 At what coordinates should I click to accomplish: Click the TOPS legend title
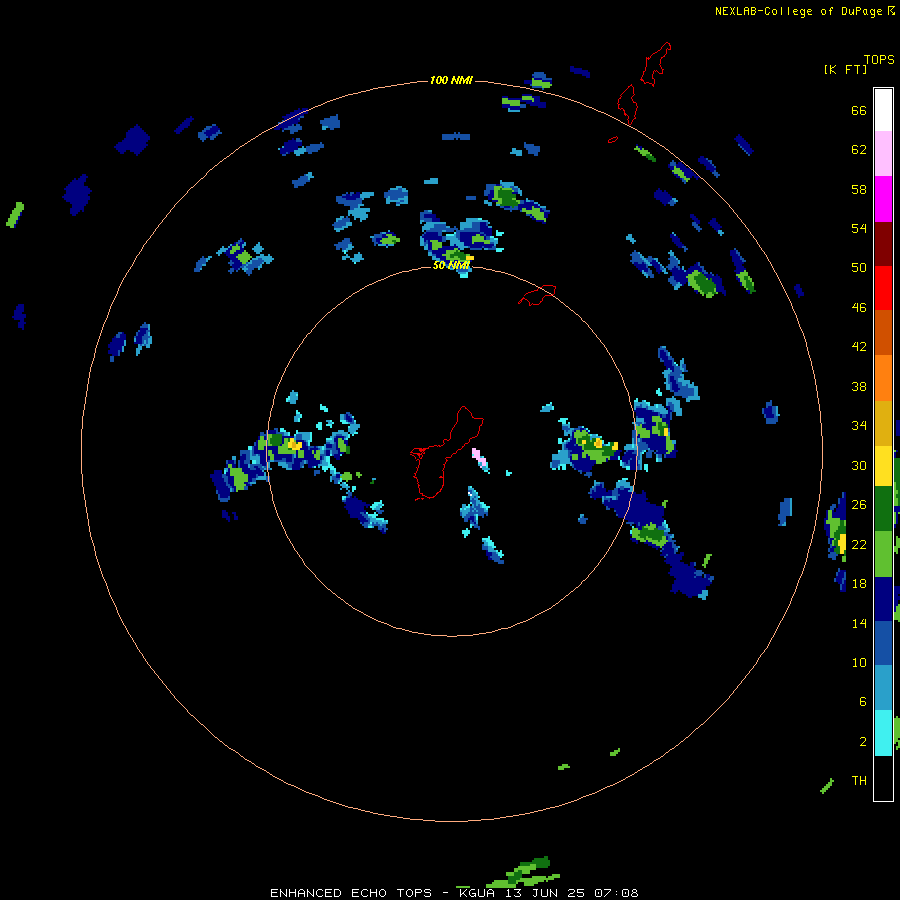[879, 60]
